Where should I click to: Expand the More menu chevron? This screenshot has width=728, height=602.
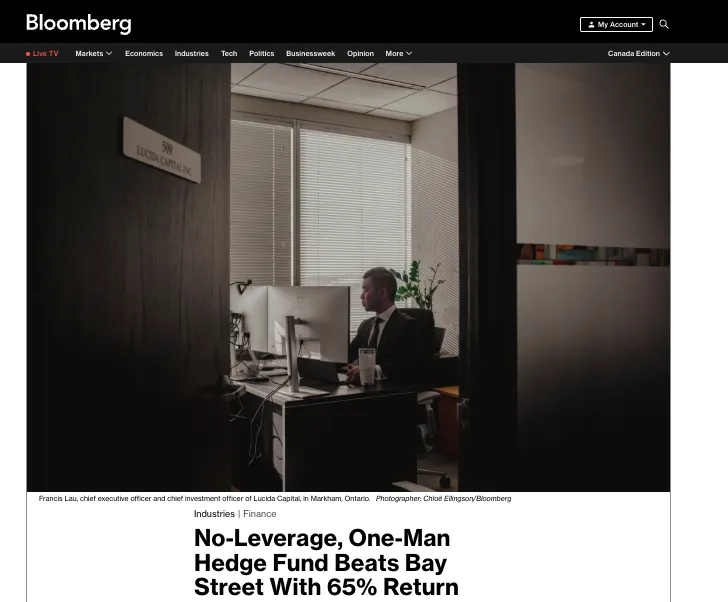tap(409, 53)
